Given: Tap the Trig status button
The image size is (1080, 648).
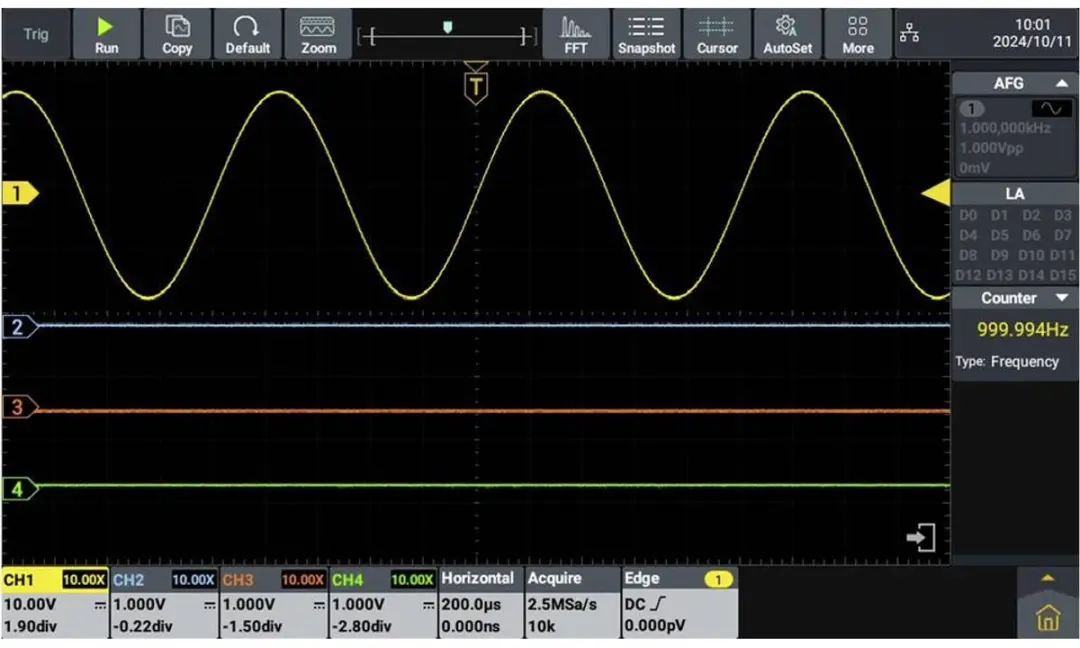Looking at the screenshot, I should point(36,34).
